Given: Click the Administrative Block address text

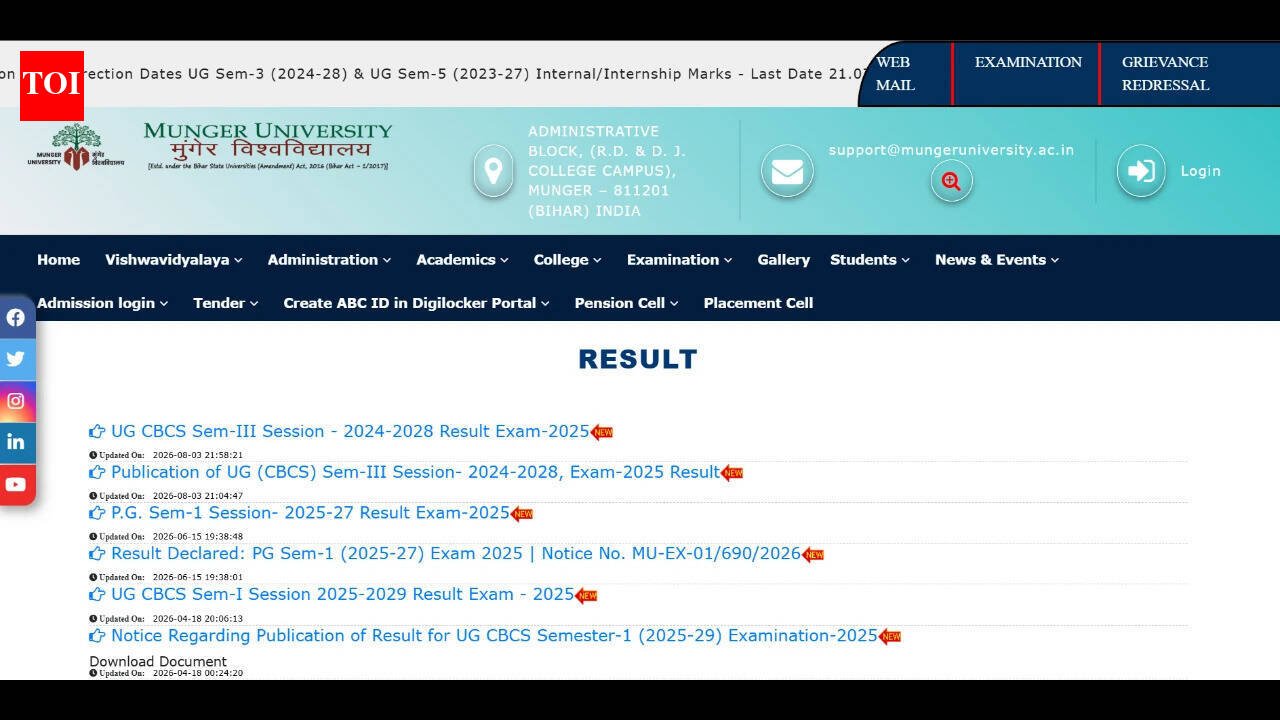Looking at the screenshot, I should pyautogui.click(x=607, y=171).
